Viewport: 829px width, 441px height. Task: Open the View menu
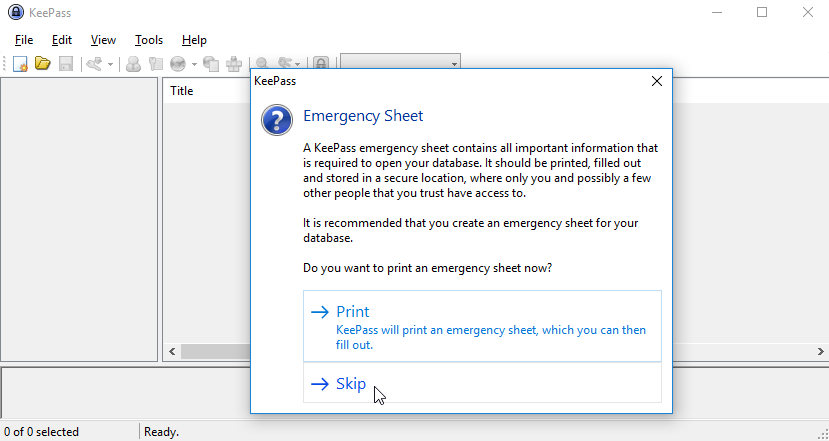pos(103,40)
